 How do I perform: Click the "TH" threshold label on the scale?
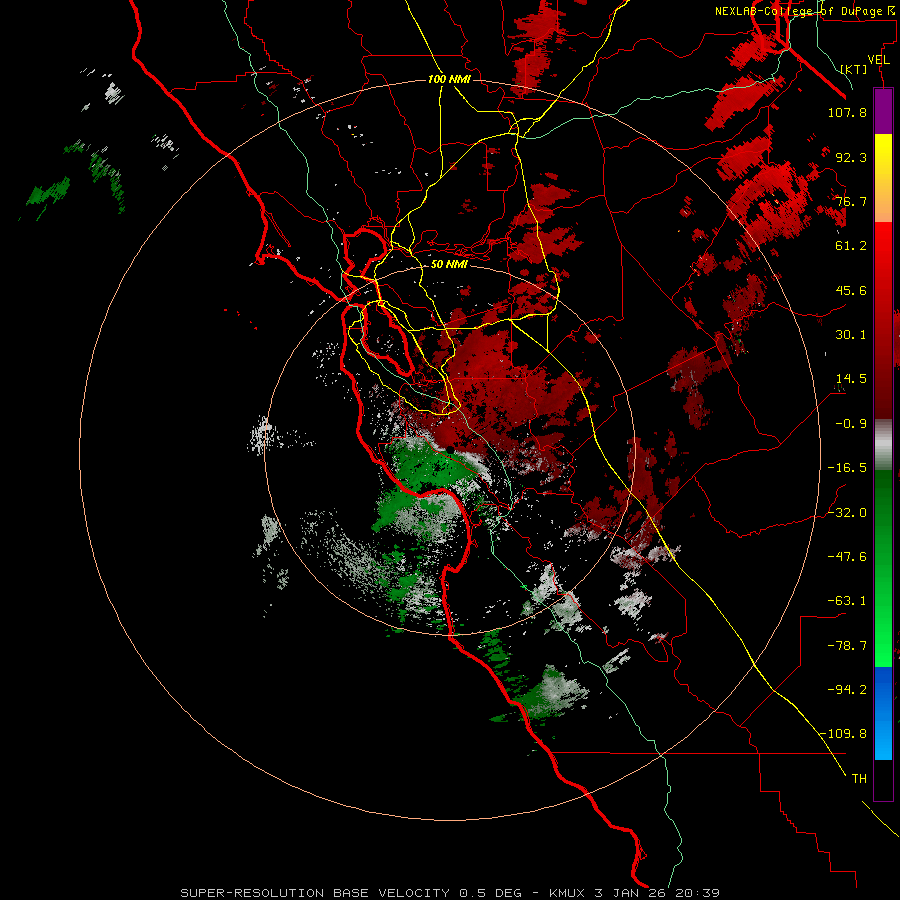[x=859, y=778]
